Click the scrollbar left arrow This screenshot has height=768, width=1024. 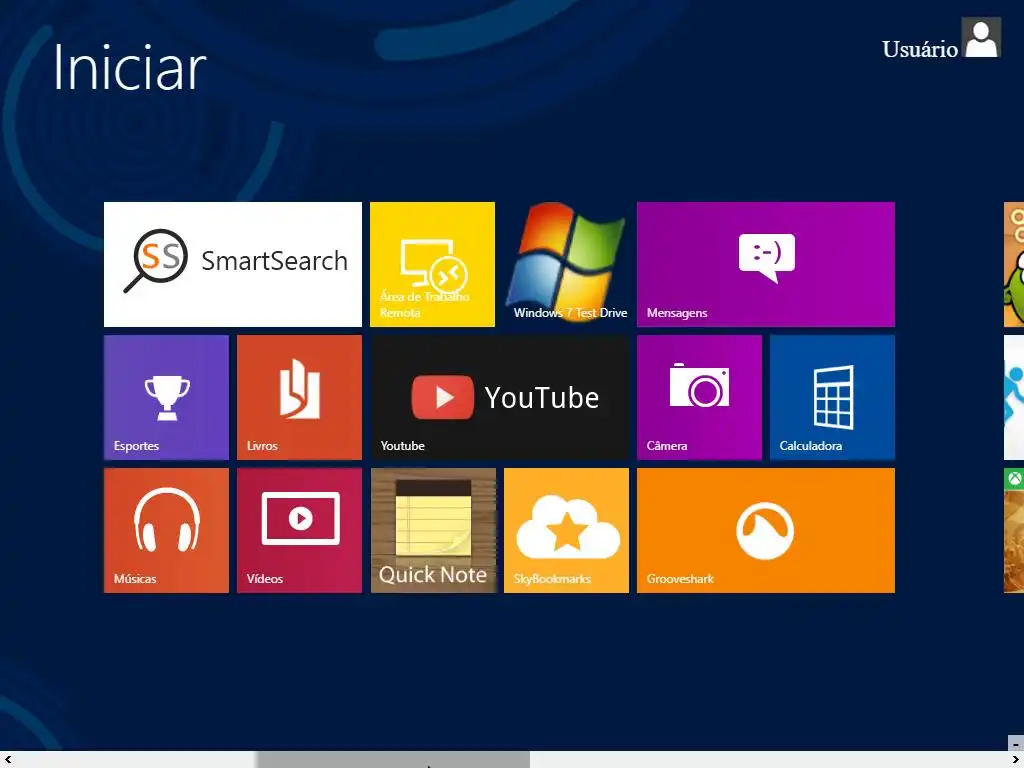click(x=8, y=760)
